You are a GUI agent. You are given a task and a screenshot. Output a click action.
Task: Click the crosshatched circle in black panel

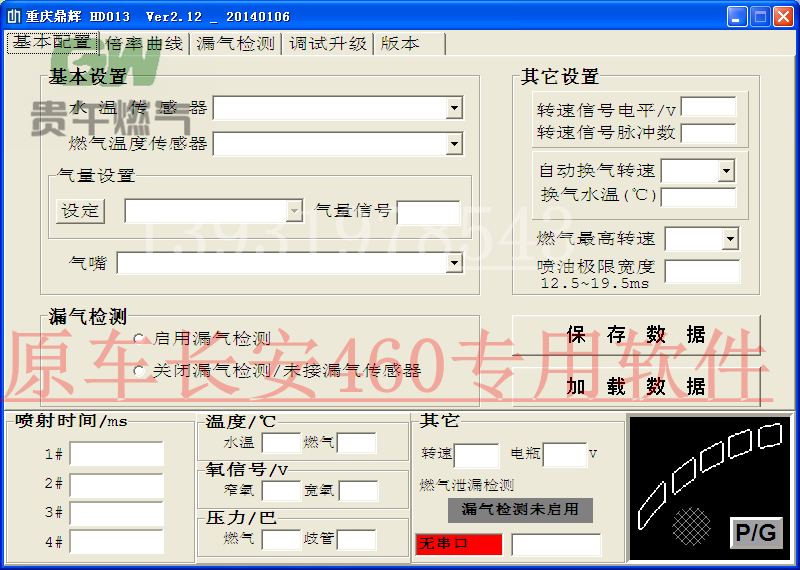(x=691, y=526)
